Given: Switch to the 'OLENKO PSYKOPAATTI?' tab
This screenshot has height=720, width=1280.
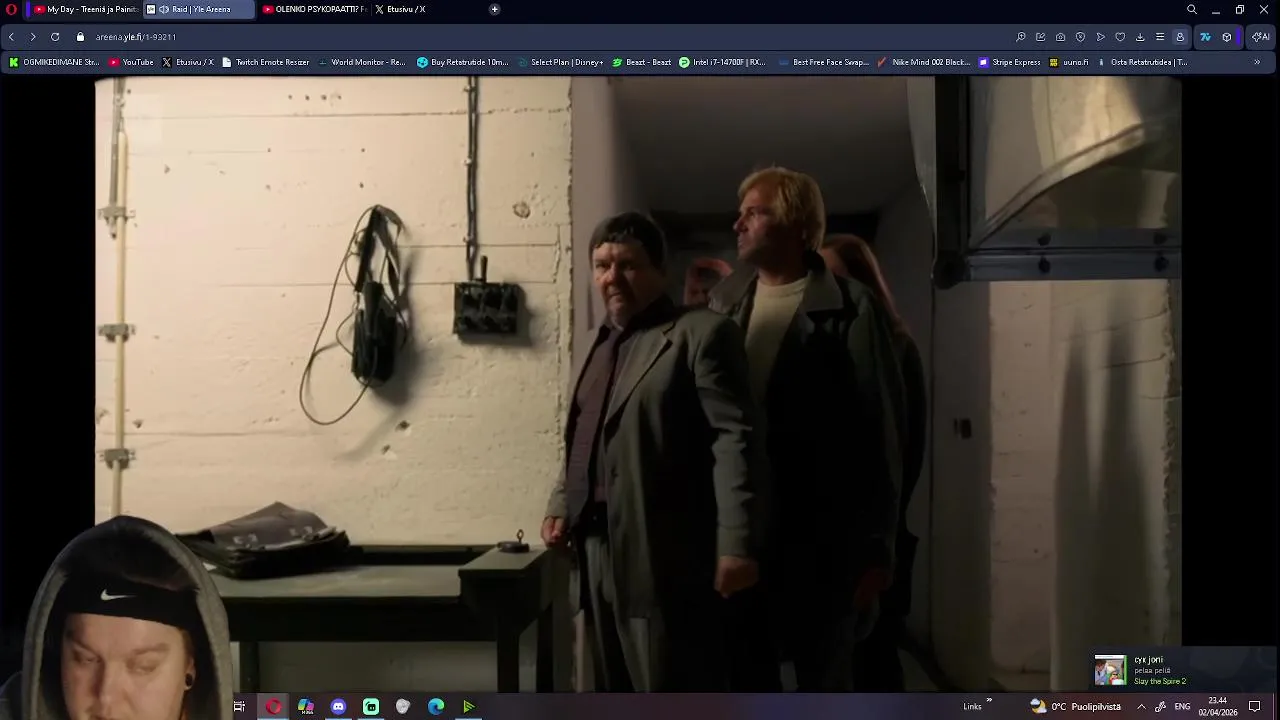Looking at the screenshot, I should pyautogui.click(x=315, y=9).
